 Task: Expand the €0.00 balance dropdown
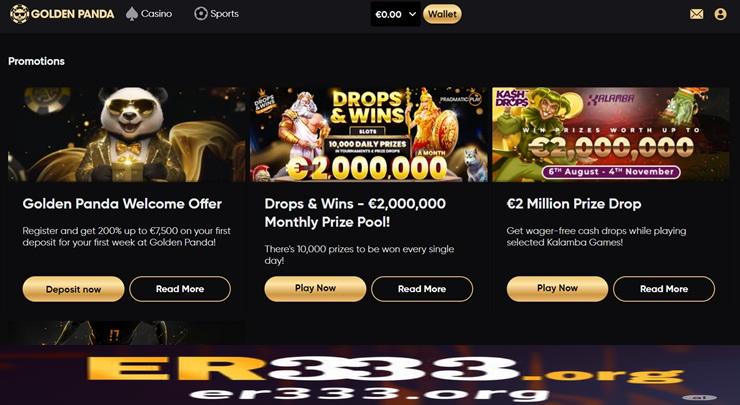click(x=395, y=14)
